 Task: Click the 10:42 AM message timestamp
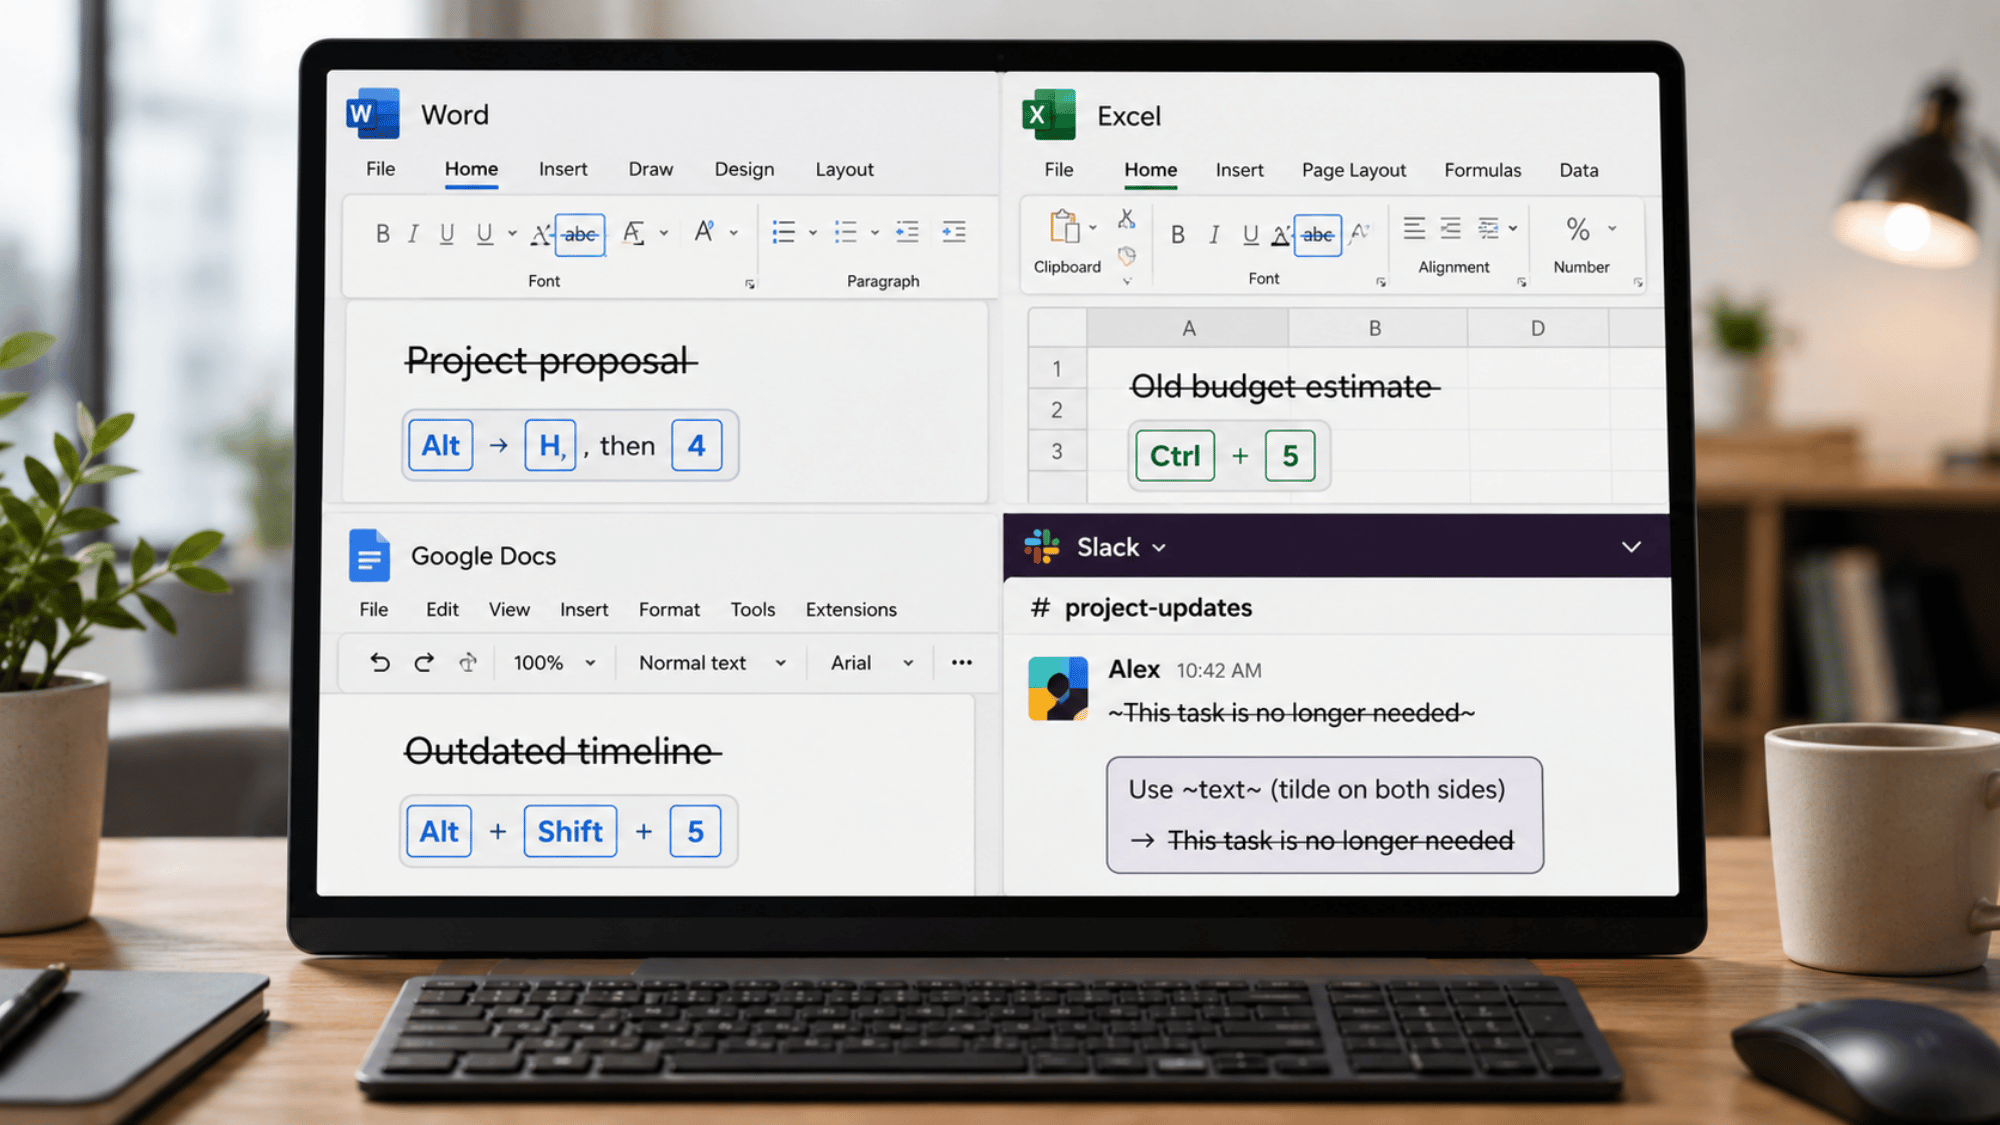point(1218,671)
